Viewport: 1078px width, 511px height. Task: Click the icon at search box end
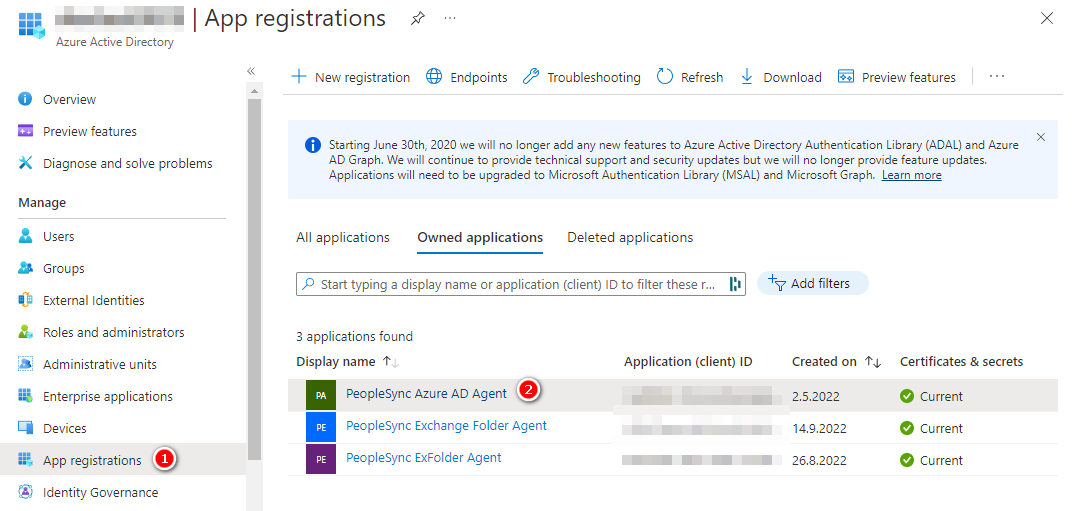[736, 283]
